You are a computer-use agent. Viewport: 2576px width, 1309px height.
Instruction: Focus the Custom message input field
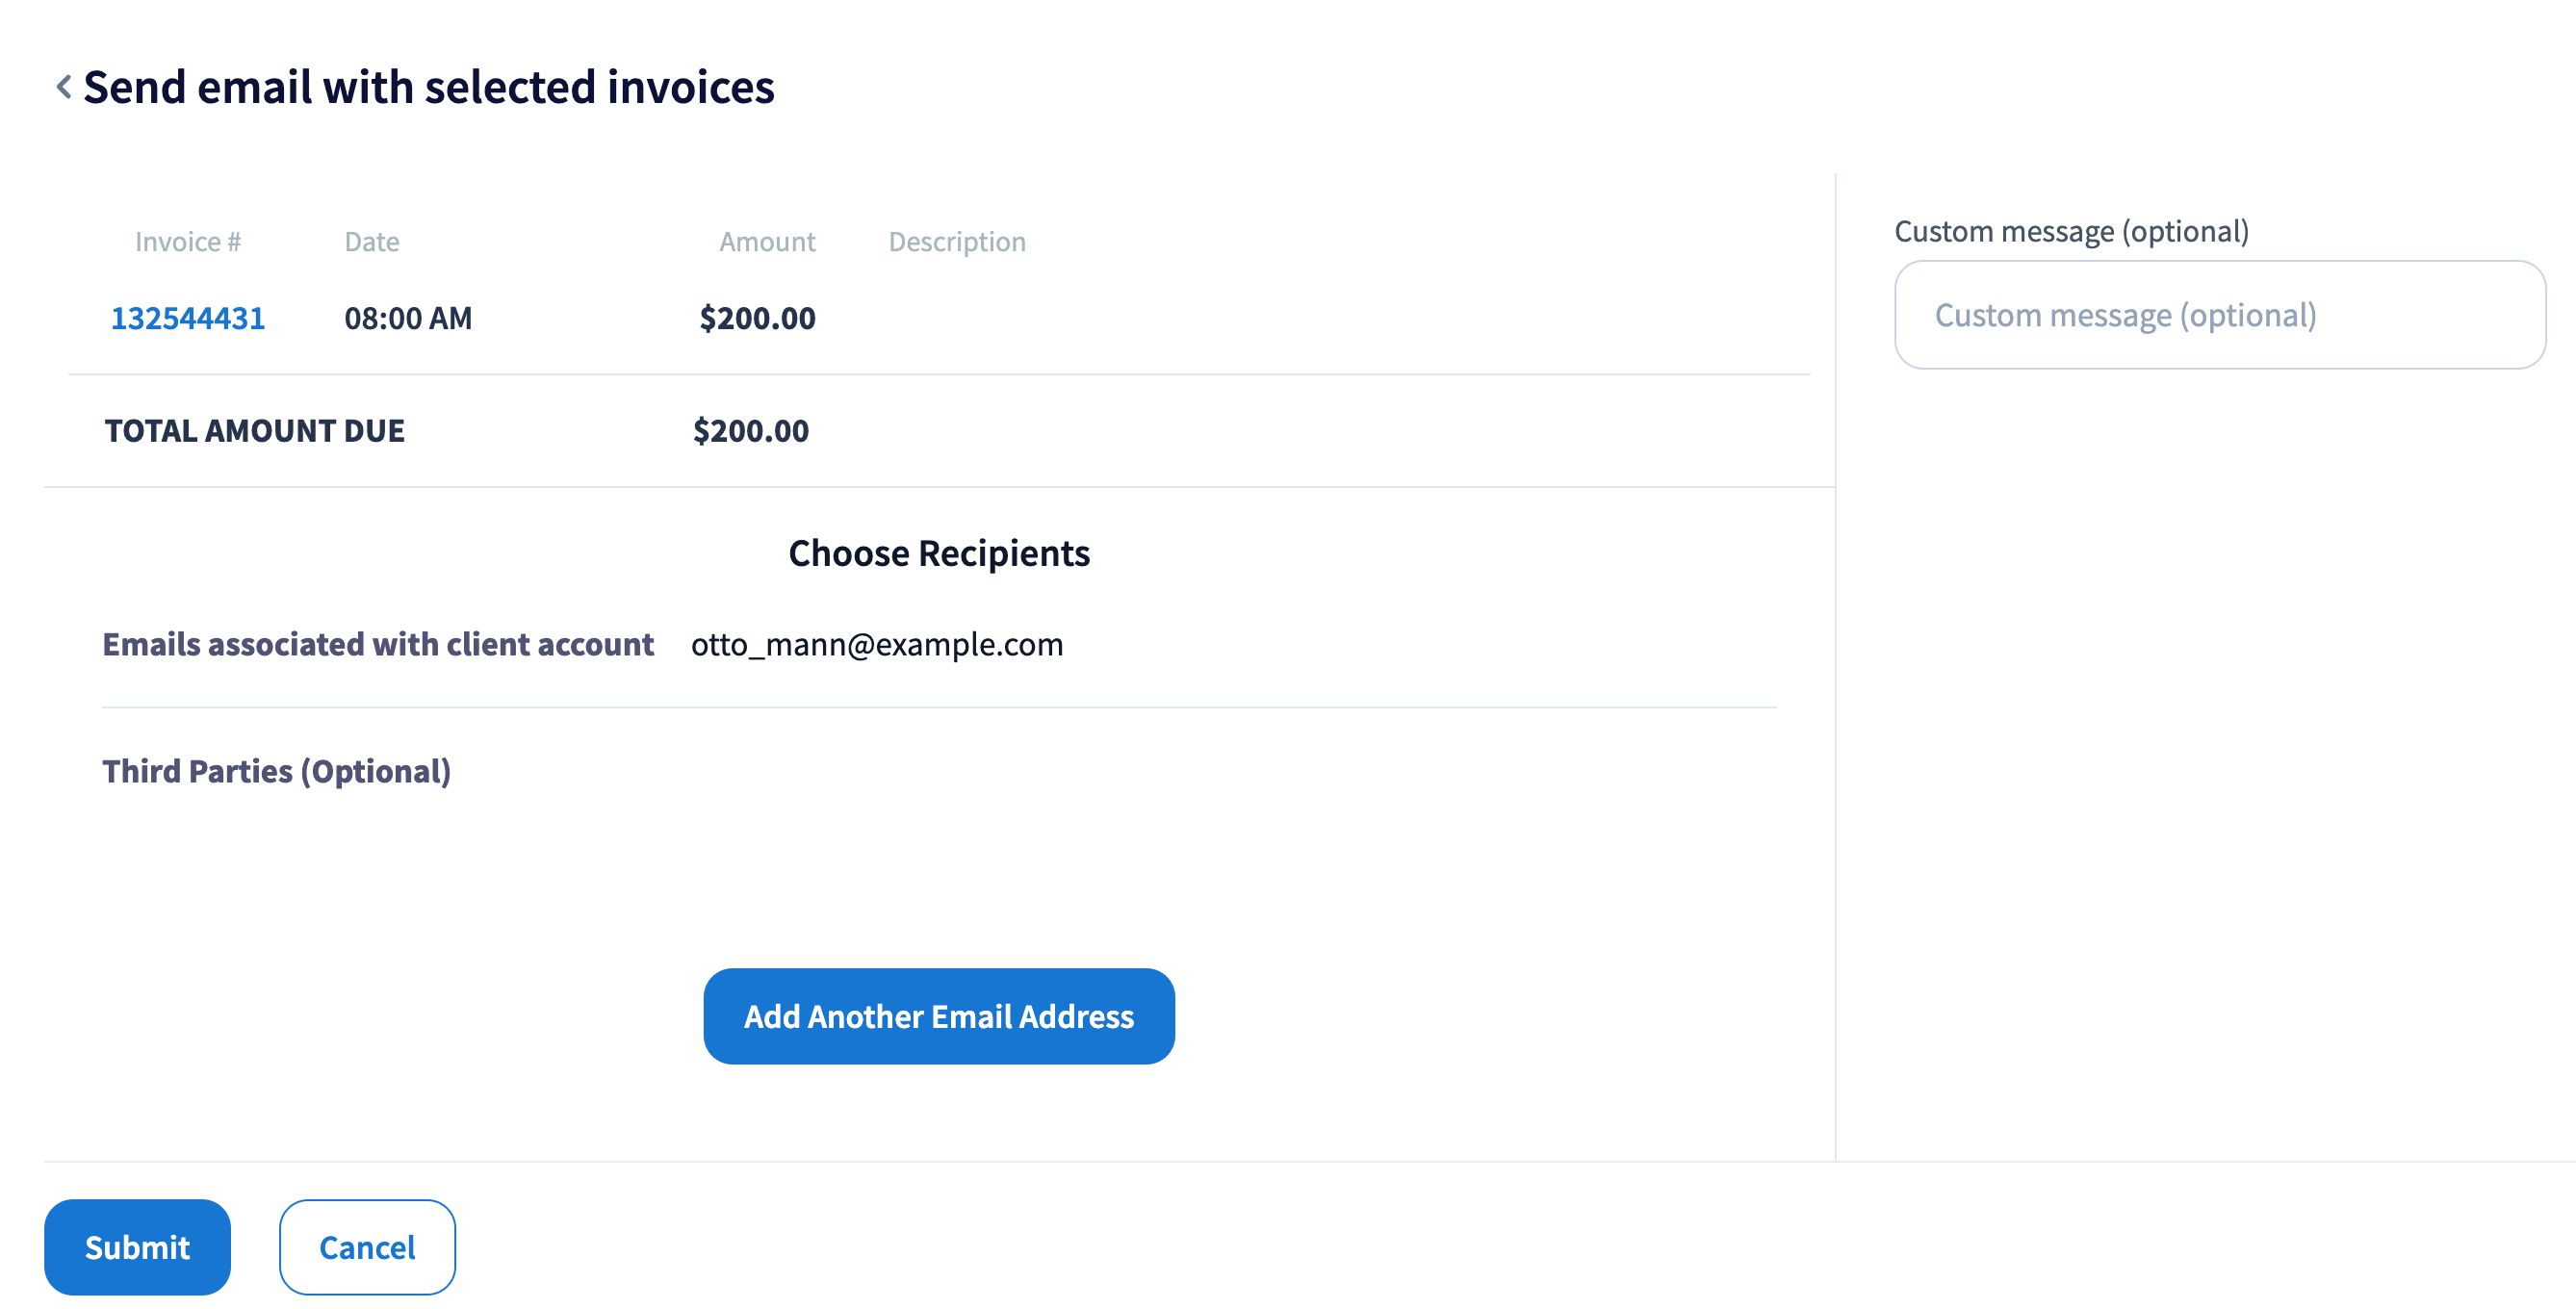pyautogui.click(x=2218, y=315)
